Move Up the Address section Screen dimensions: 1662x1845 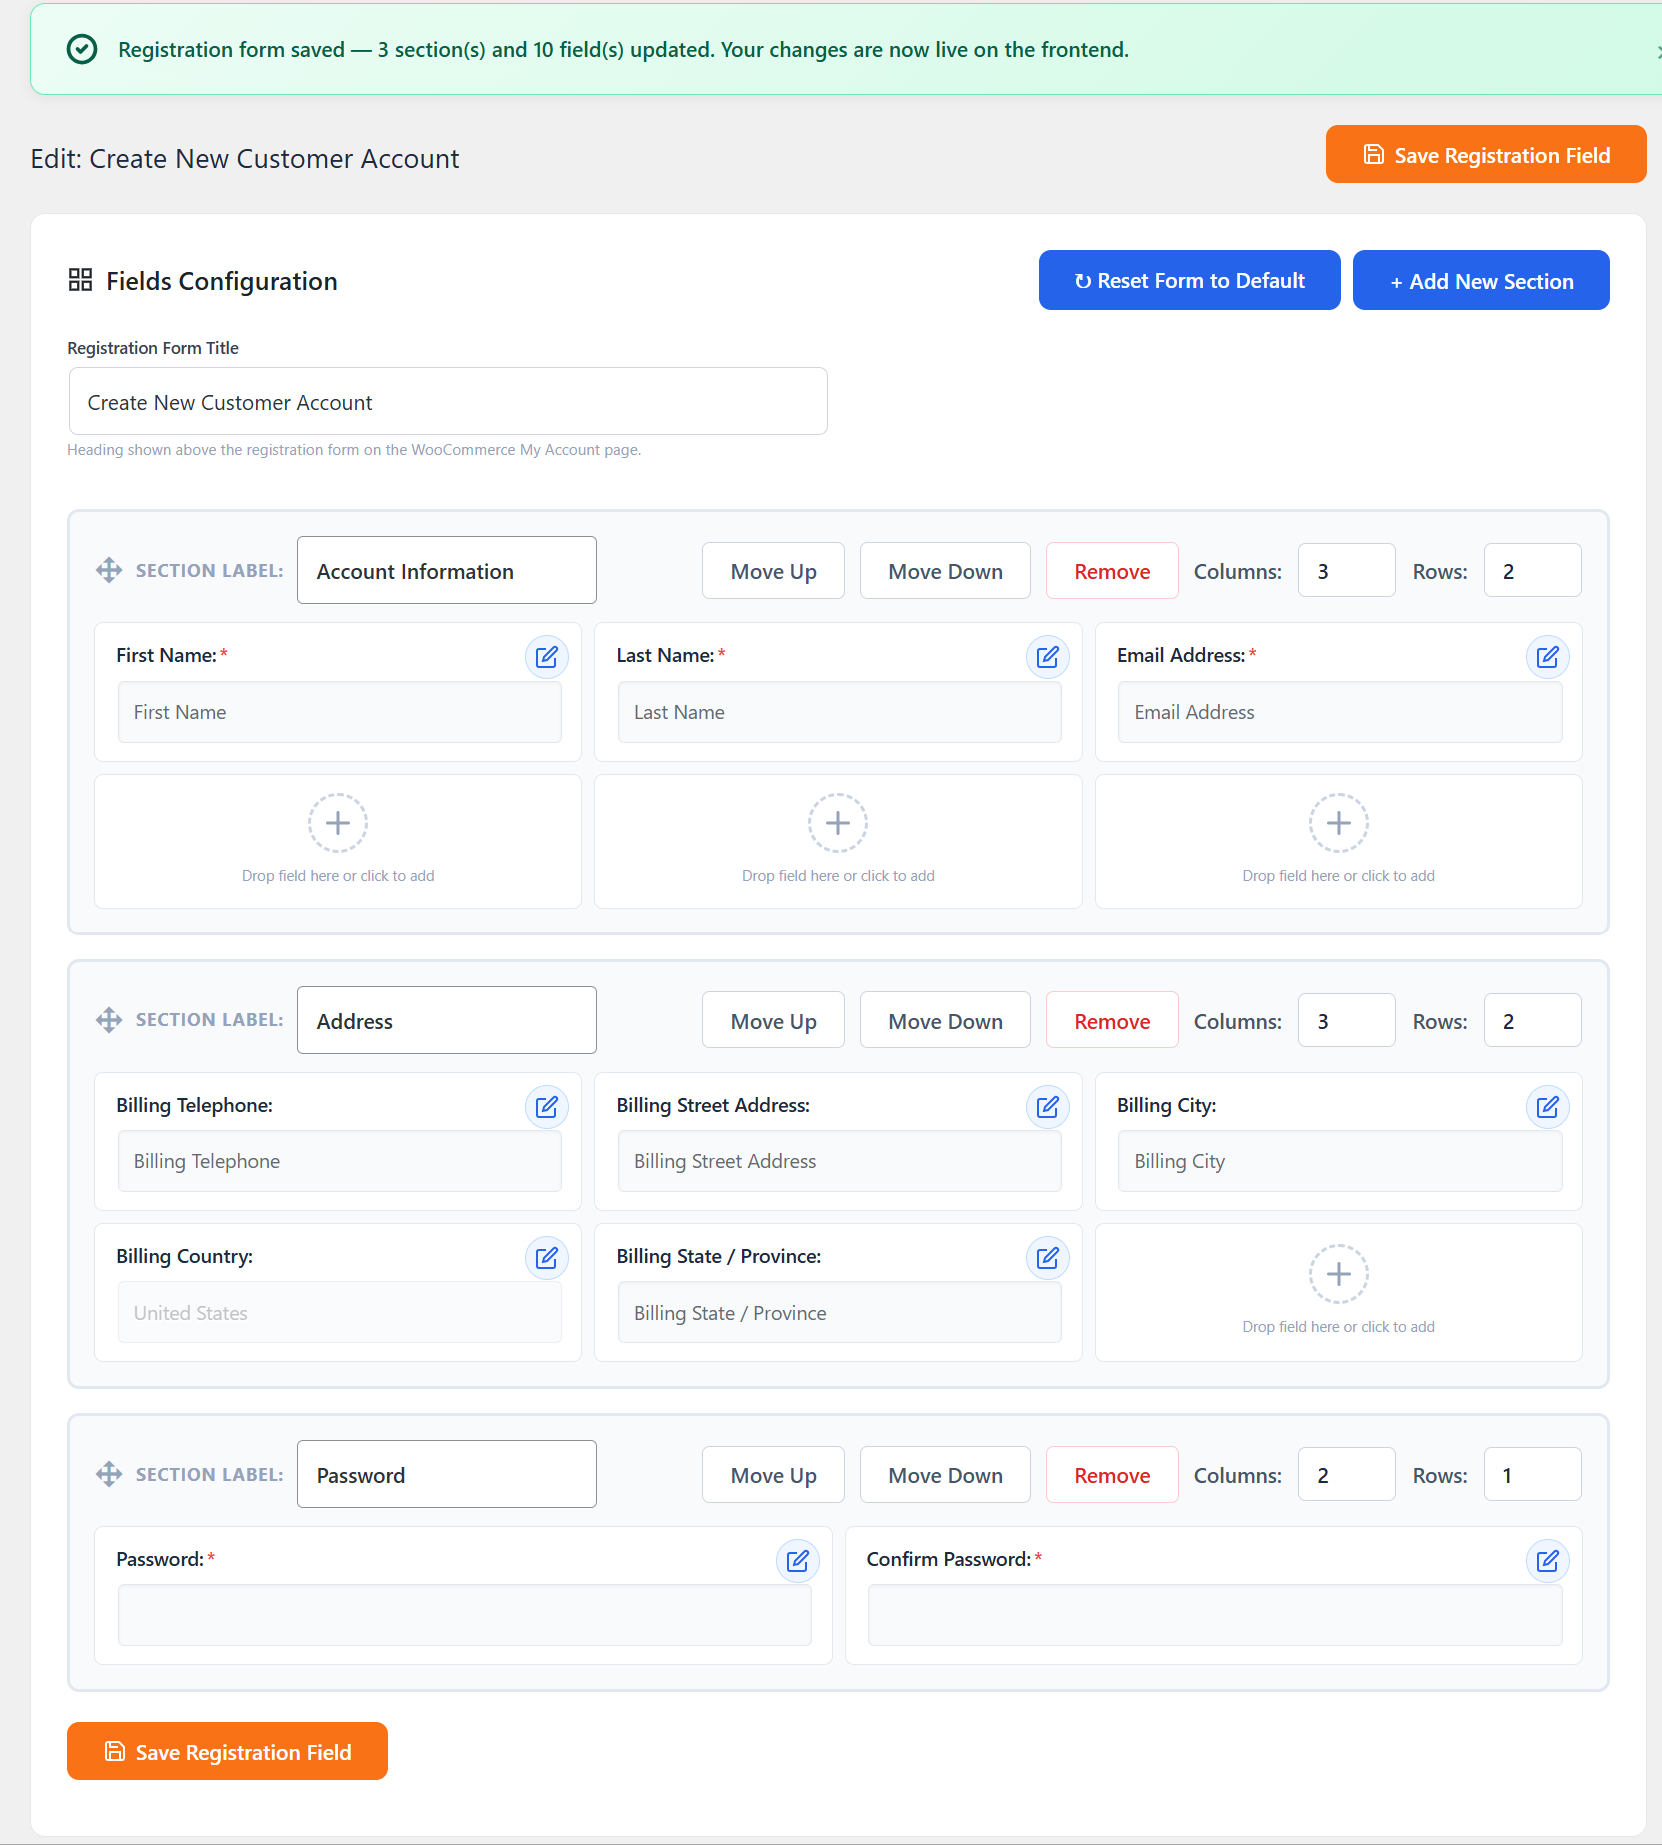(x=773, y=1020)
